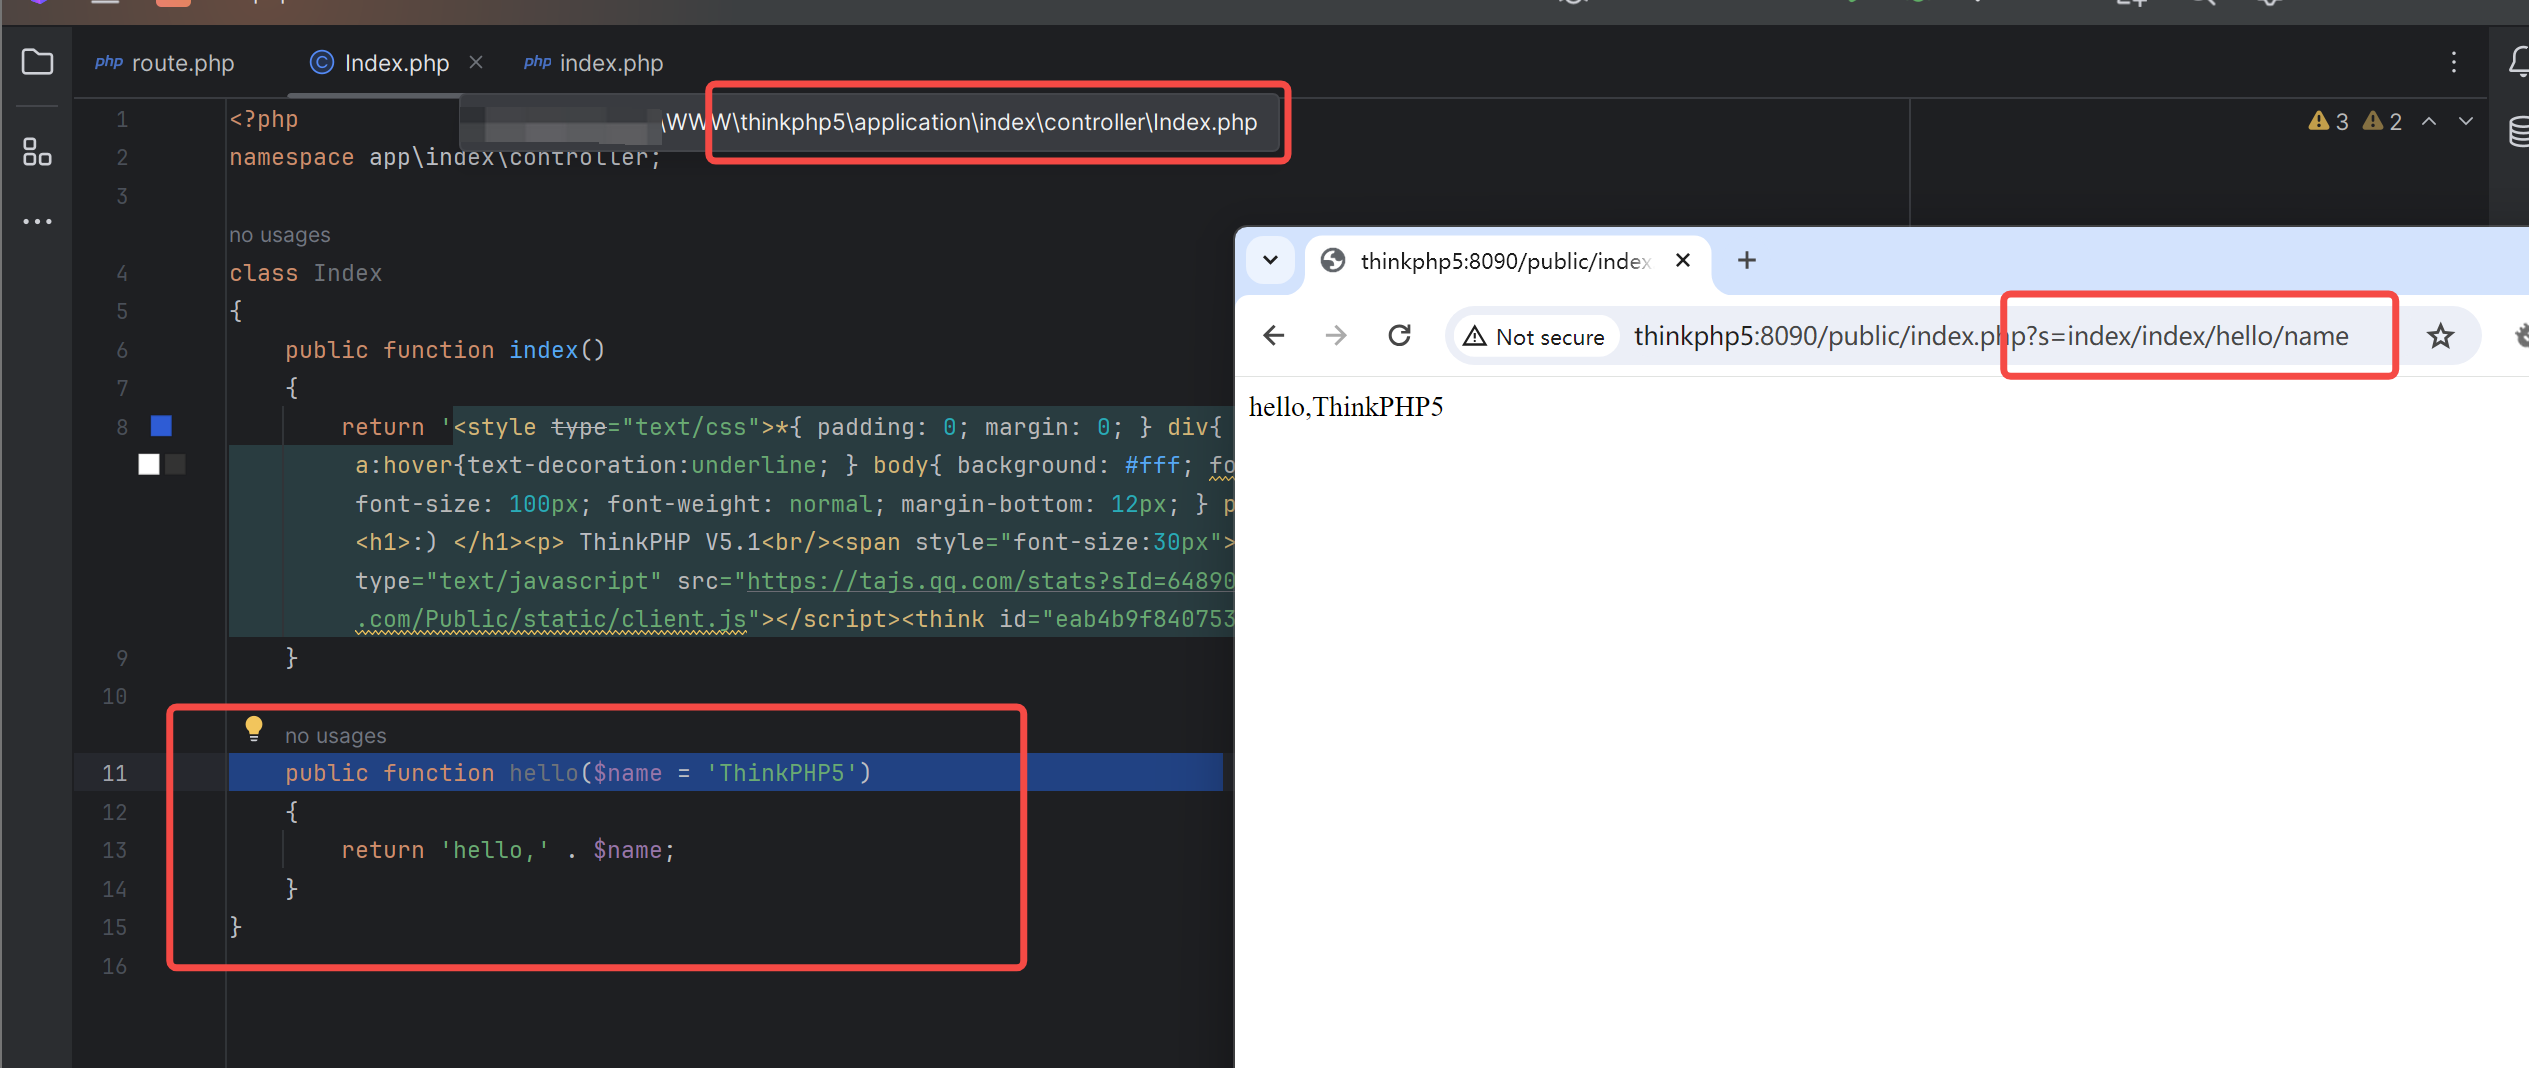Viewport: 2529px width, 1068px height.
Task: Show more tool windows ellipsis
Action: click(37, 221)
